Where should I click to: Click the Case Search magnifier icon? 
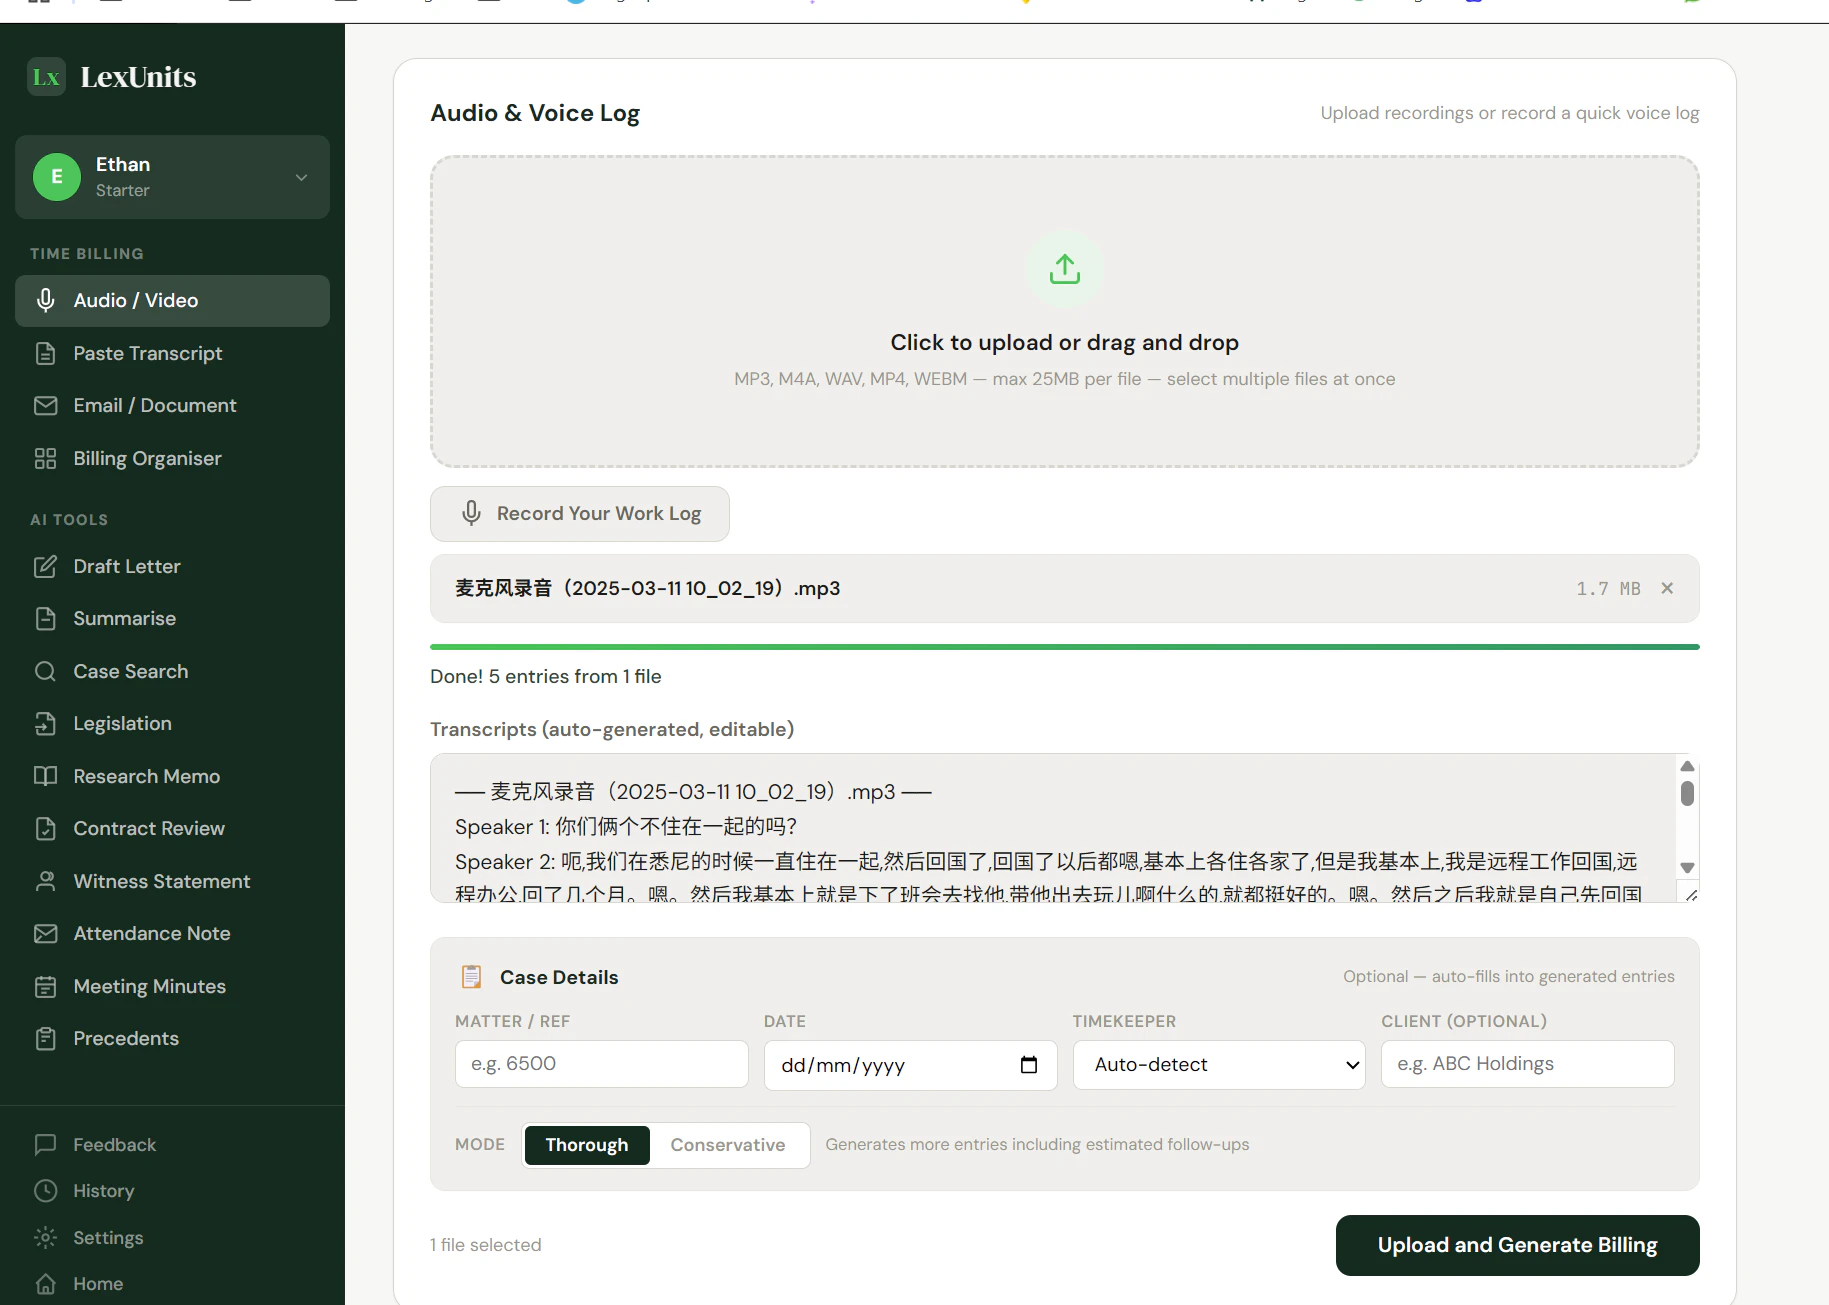click(45, 671)
